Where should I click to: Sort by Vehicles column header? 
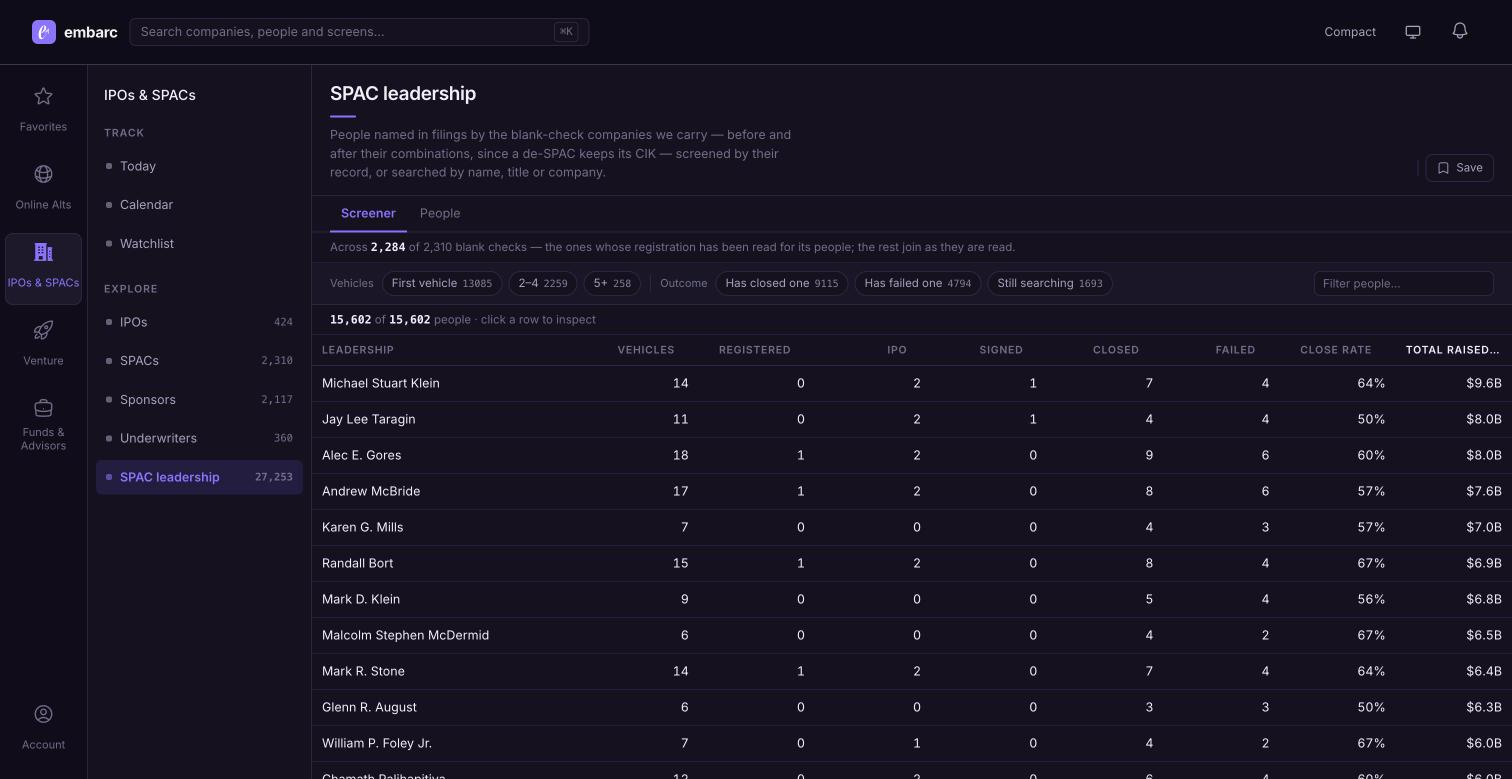646,350
